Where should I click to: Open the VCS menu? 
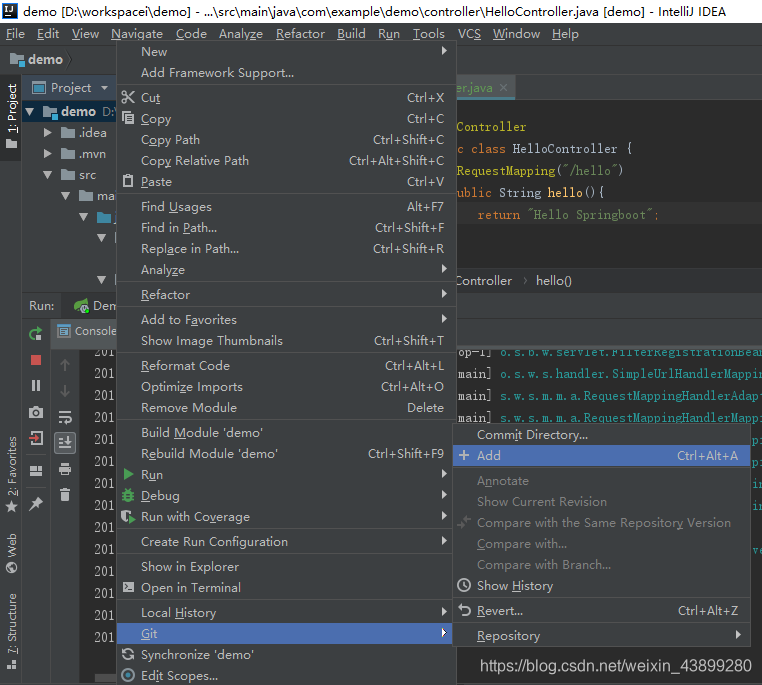469,34
